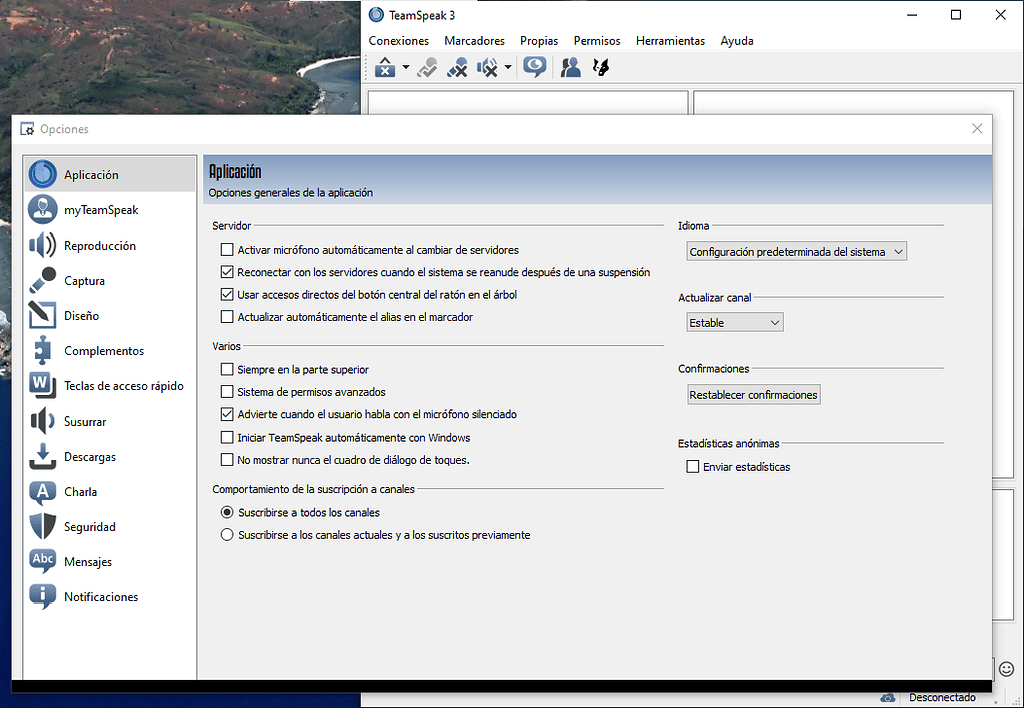This screenshot has height=708, width=1024.
Task: Click the mute speakers toolbar icon
Action: (x=487, y=68)
